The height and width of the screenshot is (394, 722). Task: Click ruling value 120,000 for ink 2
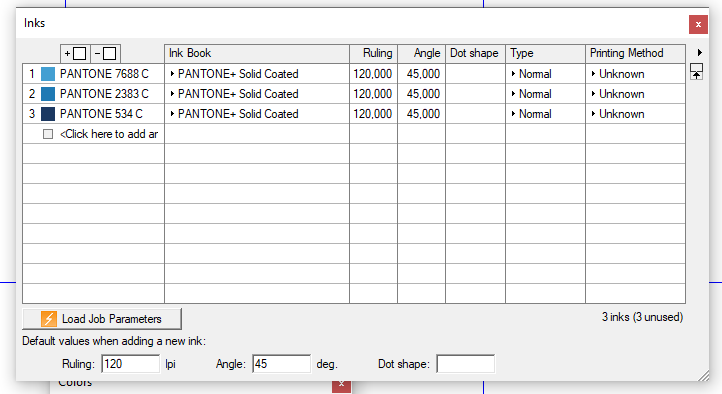point(373,94)
